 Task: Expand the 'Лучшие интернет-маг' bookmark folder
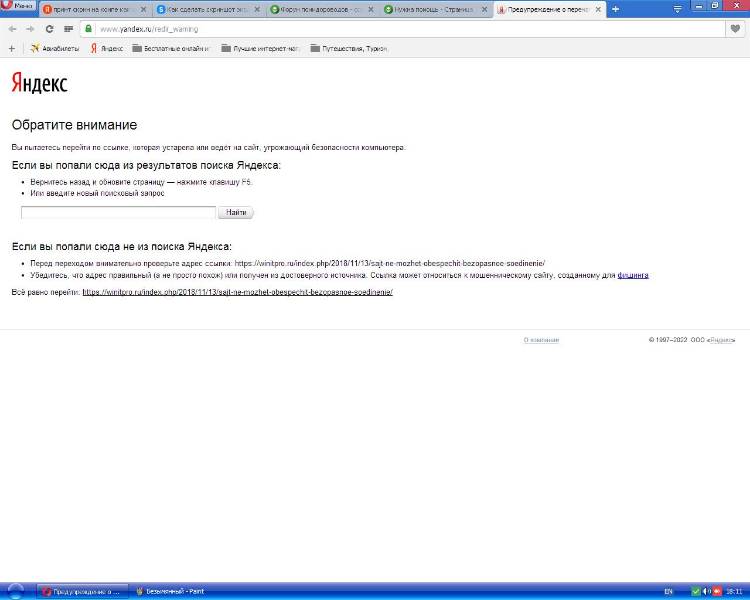260,48
